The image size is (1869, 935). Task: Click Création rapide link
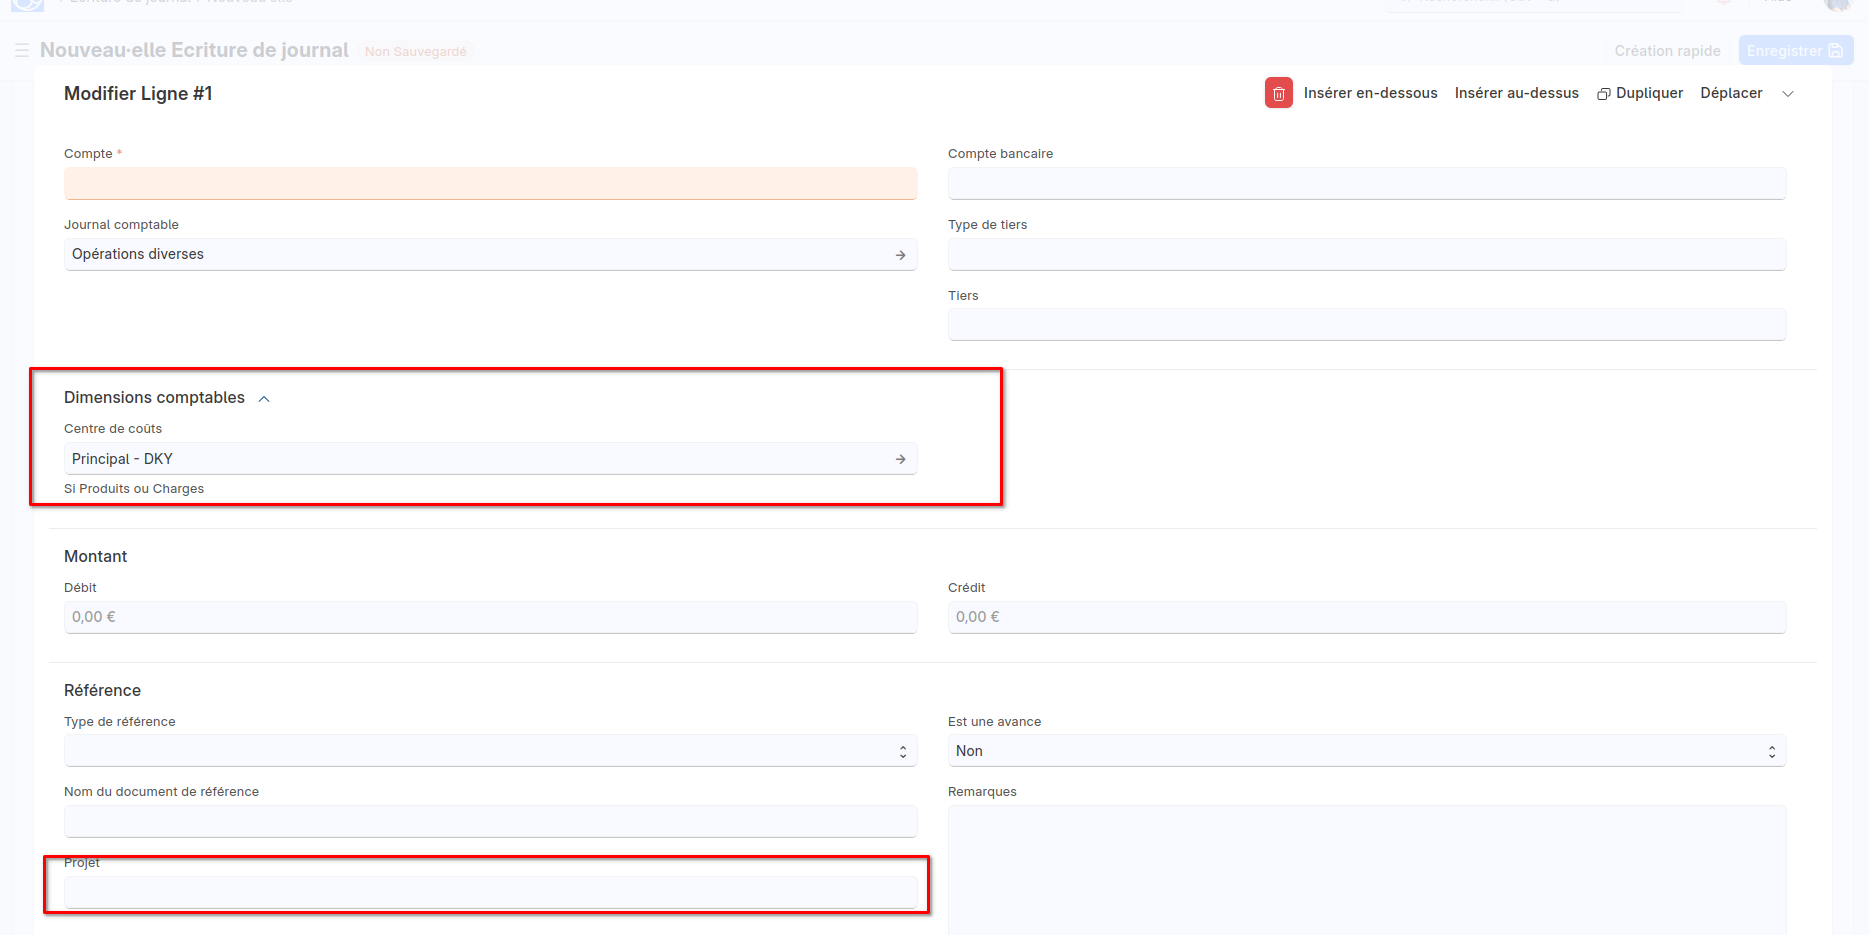click(1667, 51)
